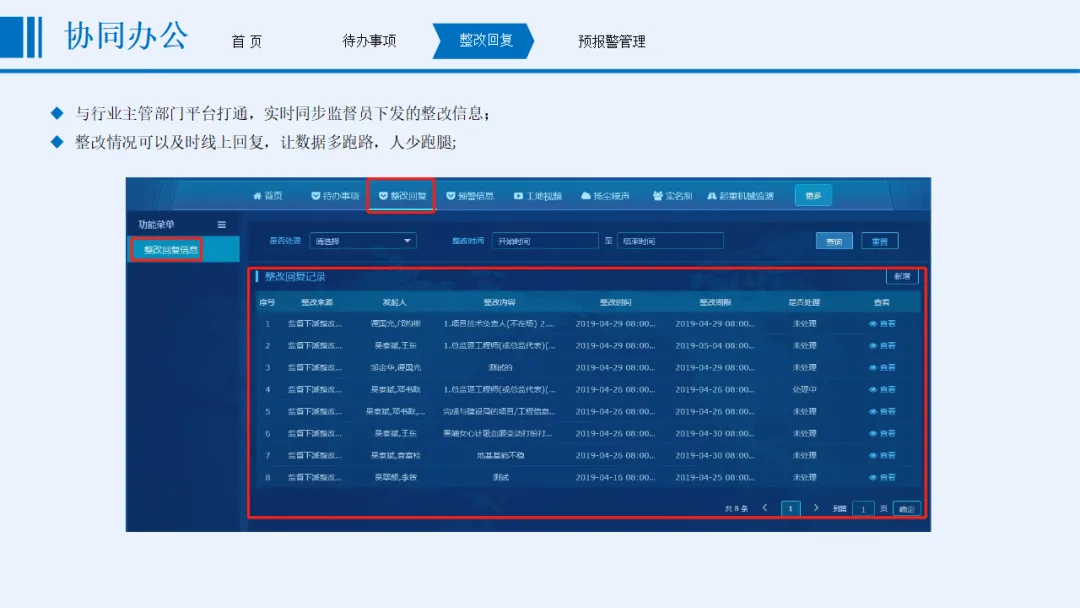1080x608 pixels.
Task: View row 2 record via eye icon
Action: 882,346
